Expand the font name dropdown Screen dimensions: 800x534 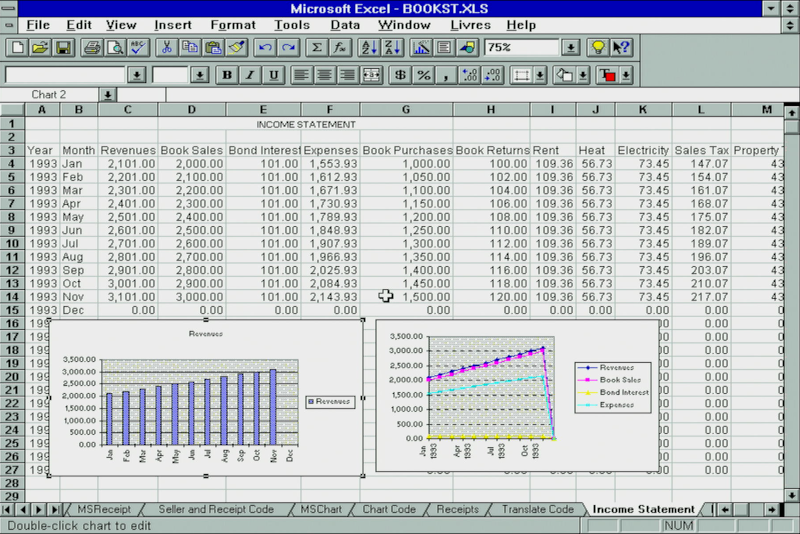click(137, 75)
